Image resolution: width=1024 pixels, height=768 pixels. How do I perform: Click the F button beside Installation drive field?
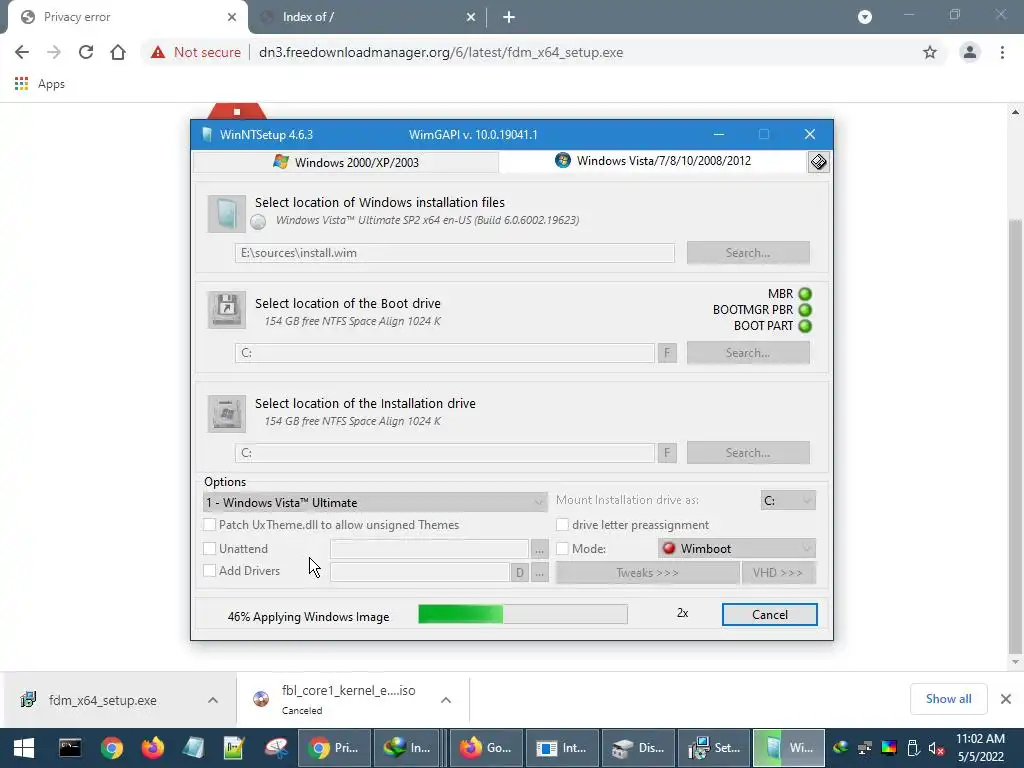[667, 453]
